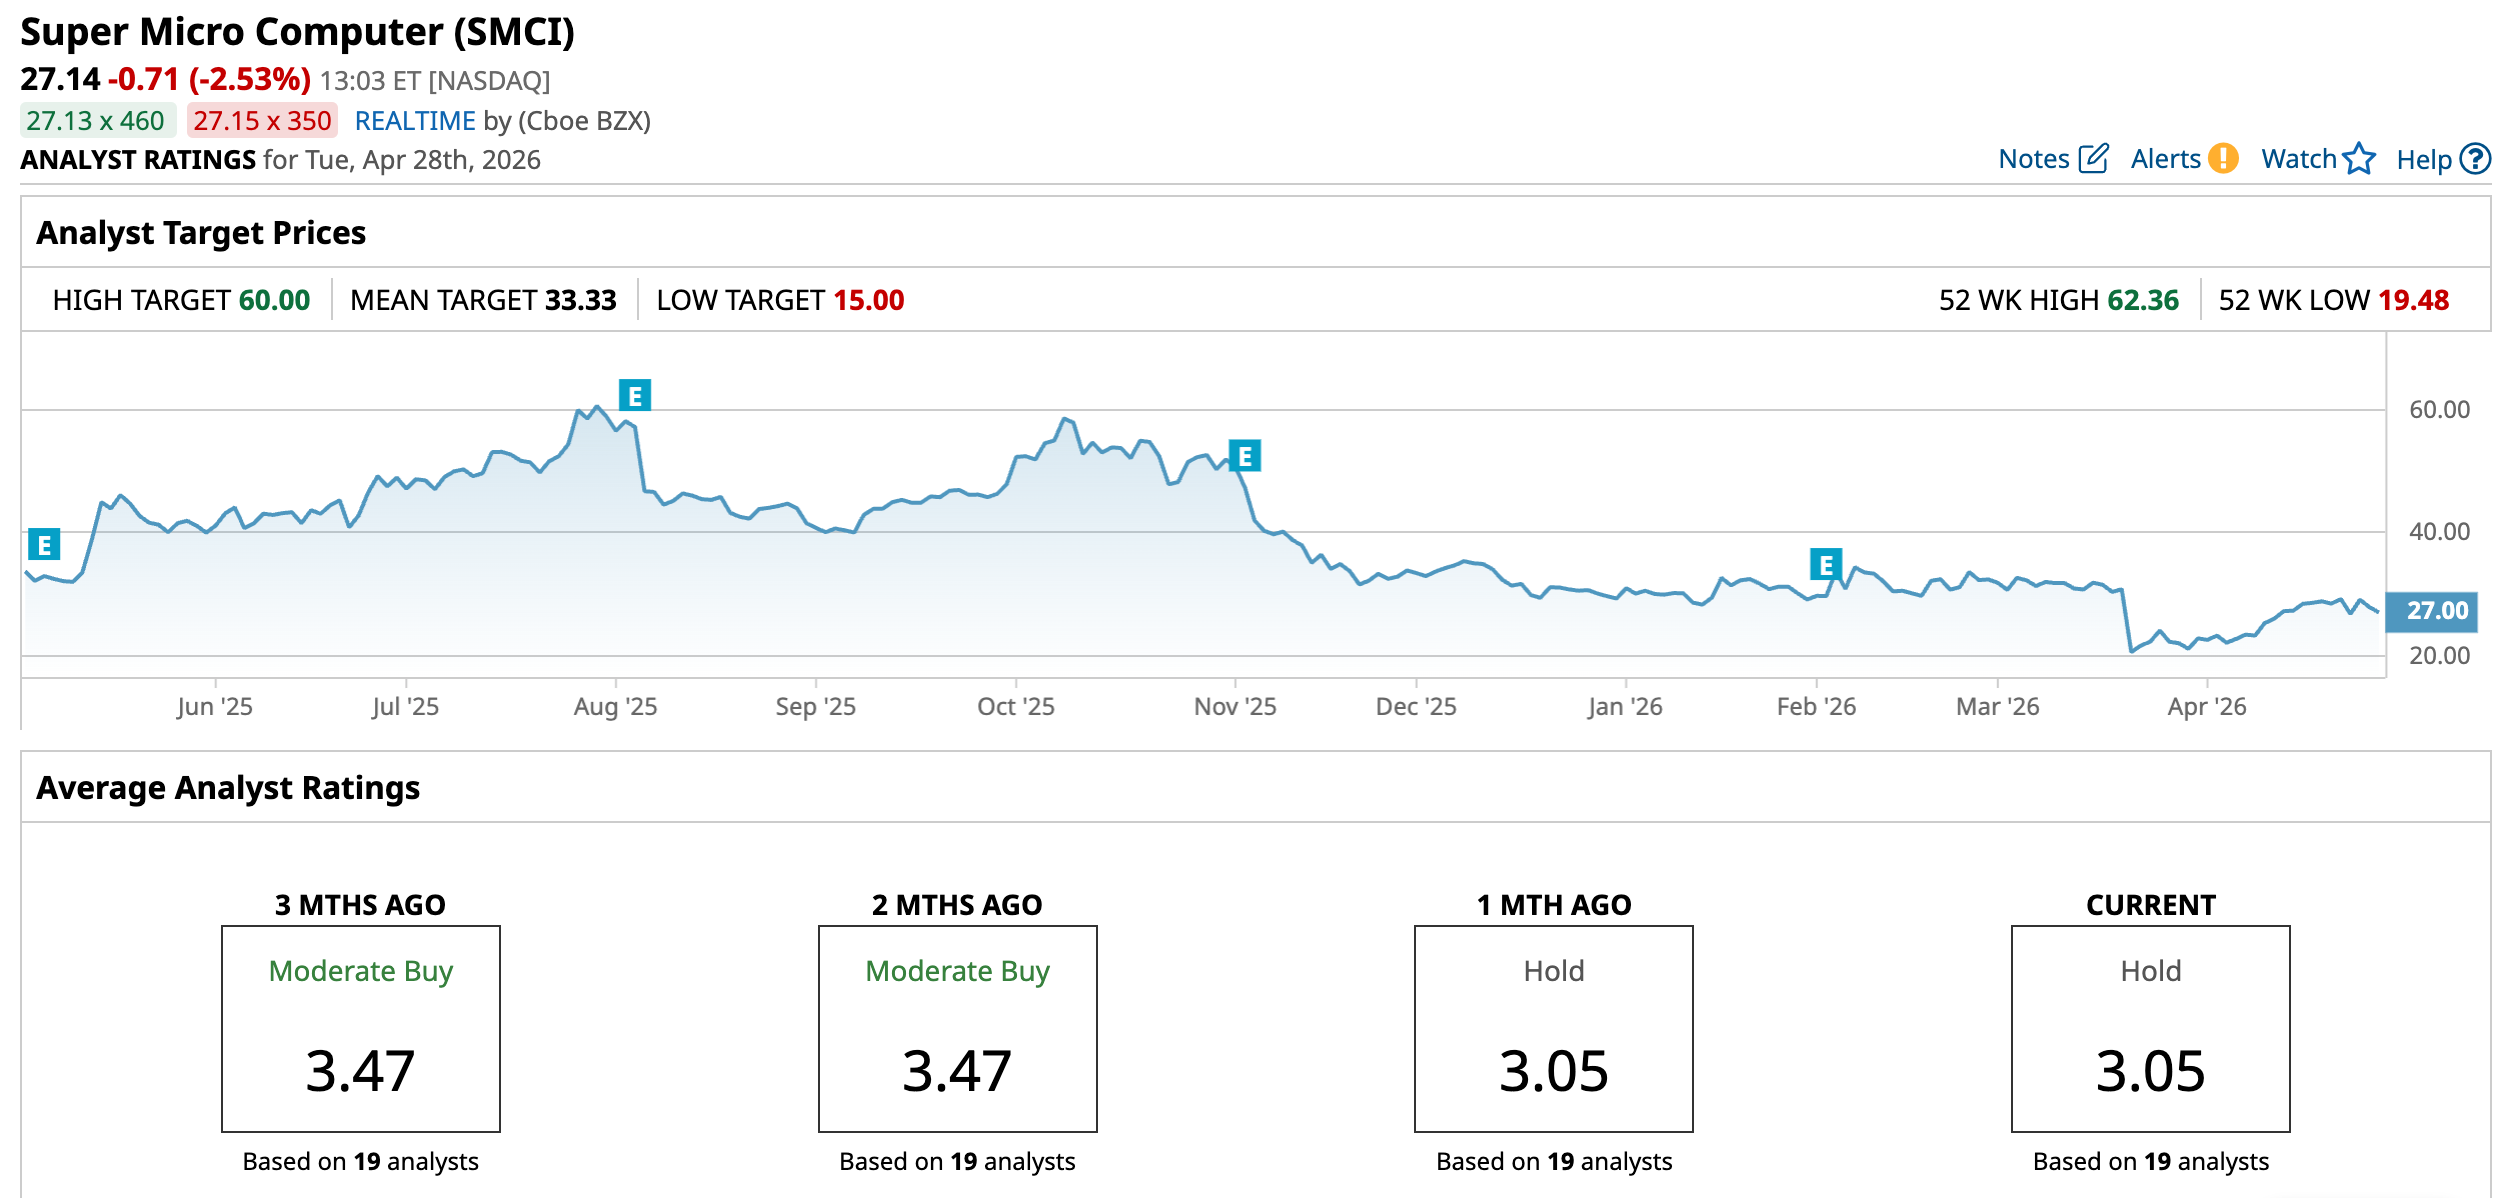Image resolution: width=2504 pixels, height=1198 pixels.
Task: Open the Alerts exclamation icon
Action: pyautogui.click(x=2223, y=159)
